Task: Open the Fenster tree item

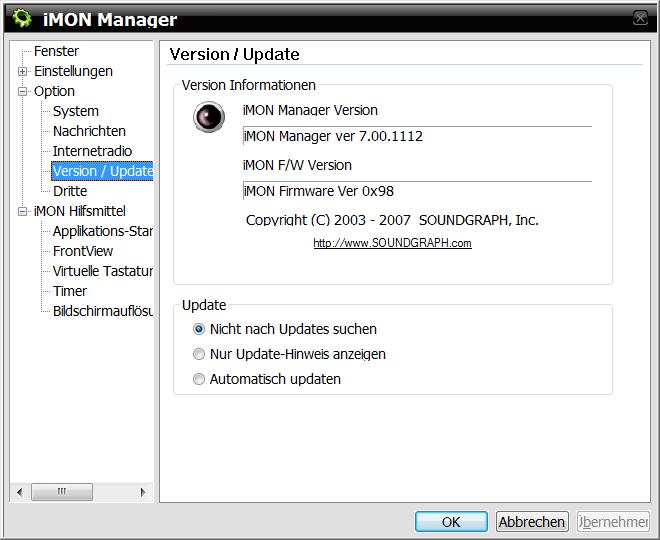Action: point(56,51)
